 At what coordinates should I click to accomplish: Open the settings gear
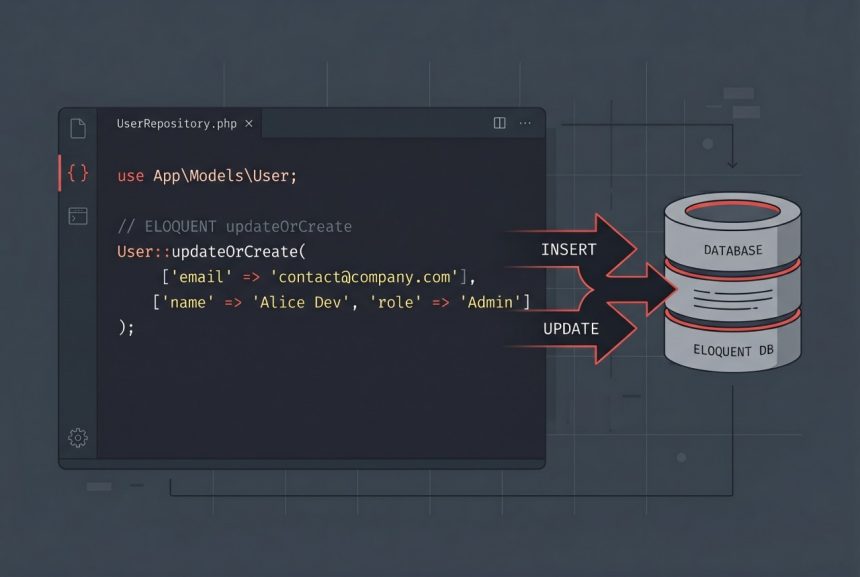76,438
